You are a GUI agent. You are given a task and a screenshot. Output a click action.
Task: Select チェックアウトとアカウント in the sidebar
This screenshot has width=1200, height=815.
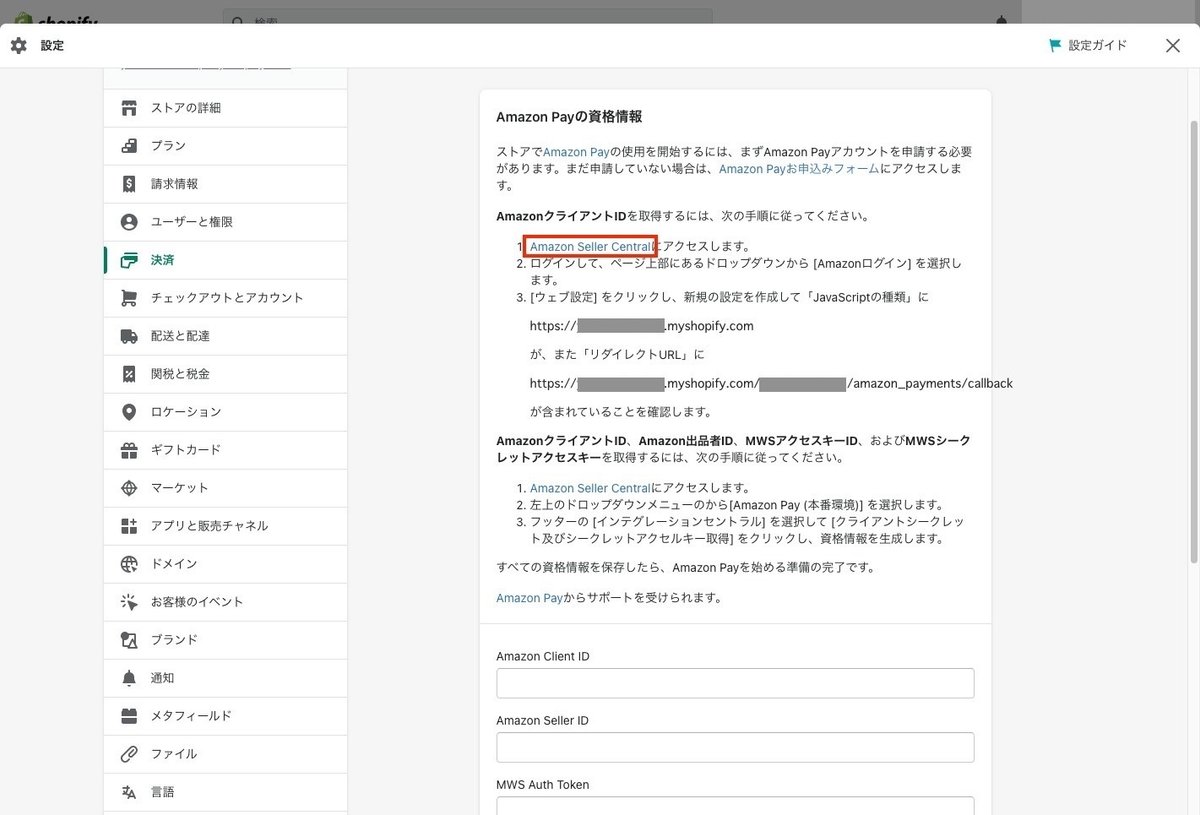225,298
